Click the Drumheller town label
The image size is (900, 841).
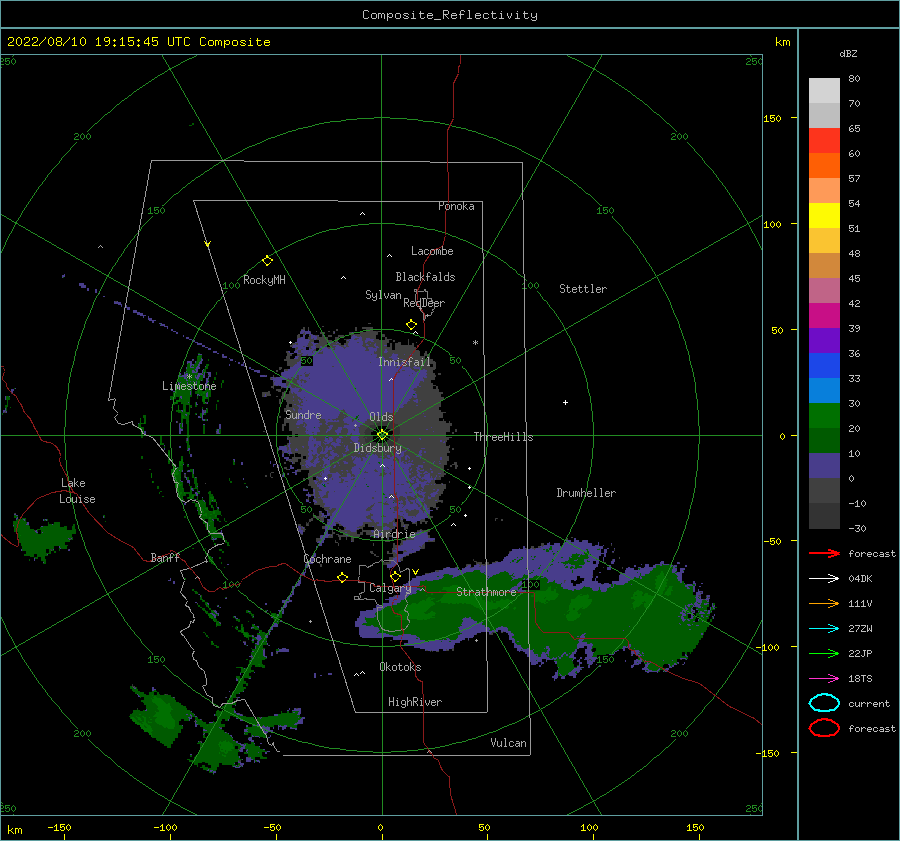pyautogui.click(x=586, y=493)
